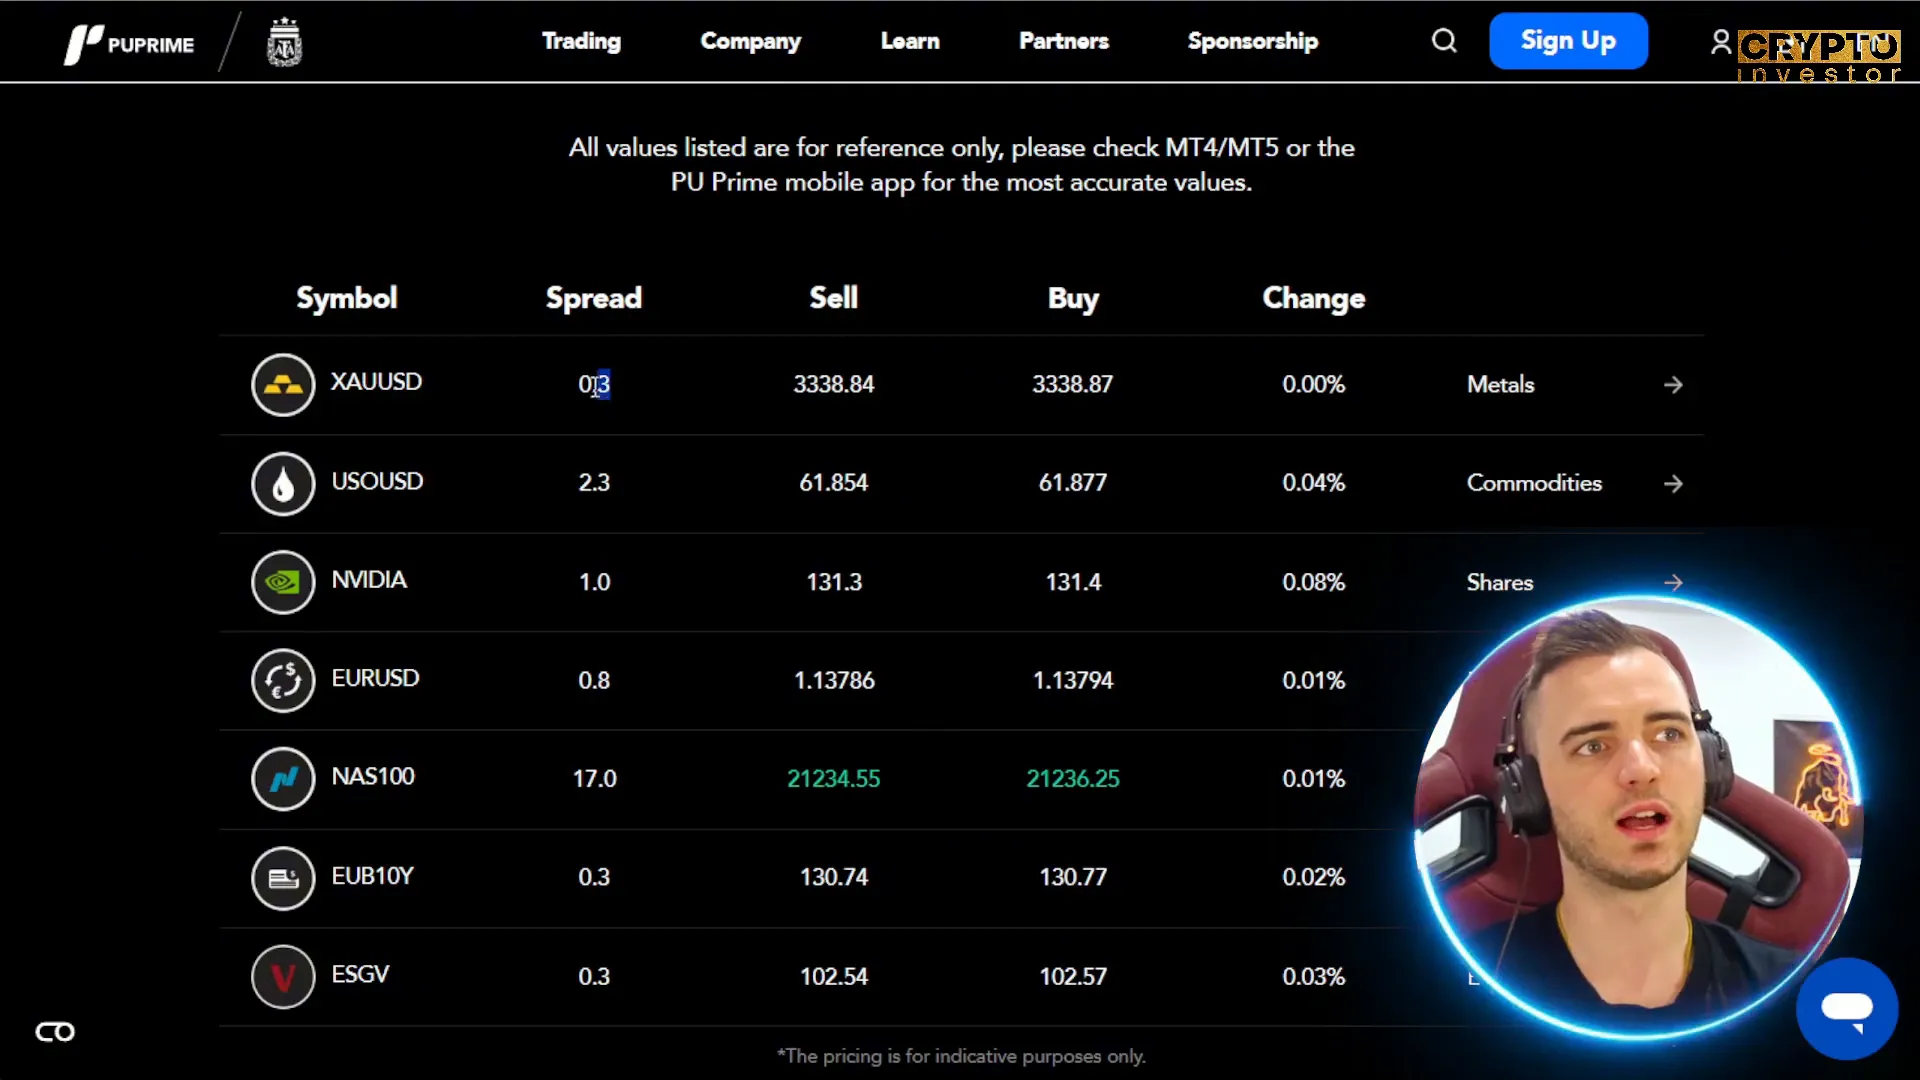
Task: Click the presenter webcam overlay
Action: tap(1638, 817)
